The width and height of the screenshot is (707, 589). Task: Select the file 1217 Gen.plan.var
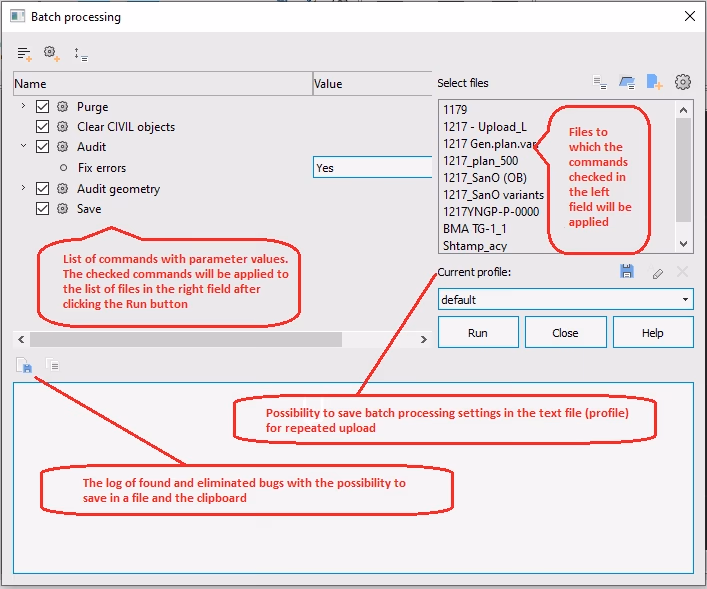(x=490, y=144)
